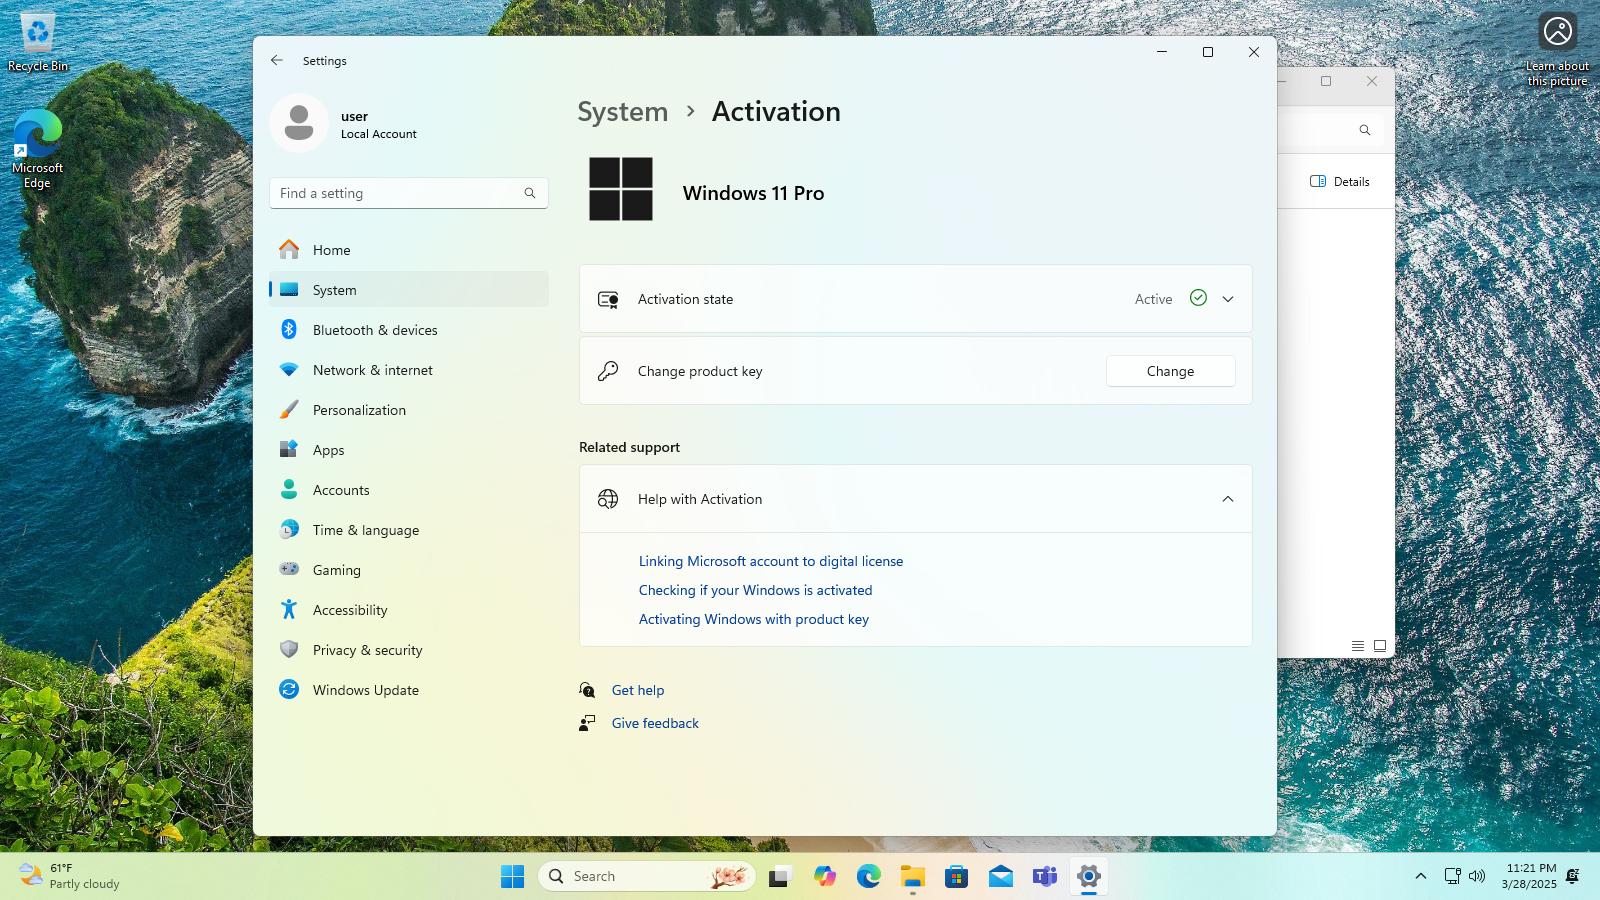
Task: Click the System breadcrumb link
Action: click(622, 112)
